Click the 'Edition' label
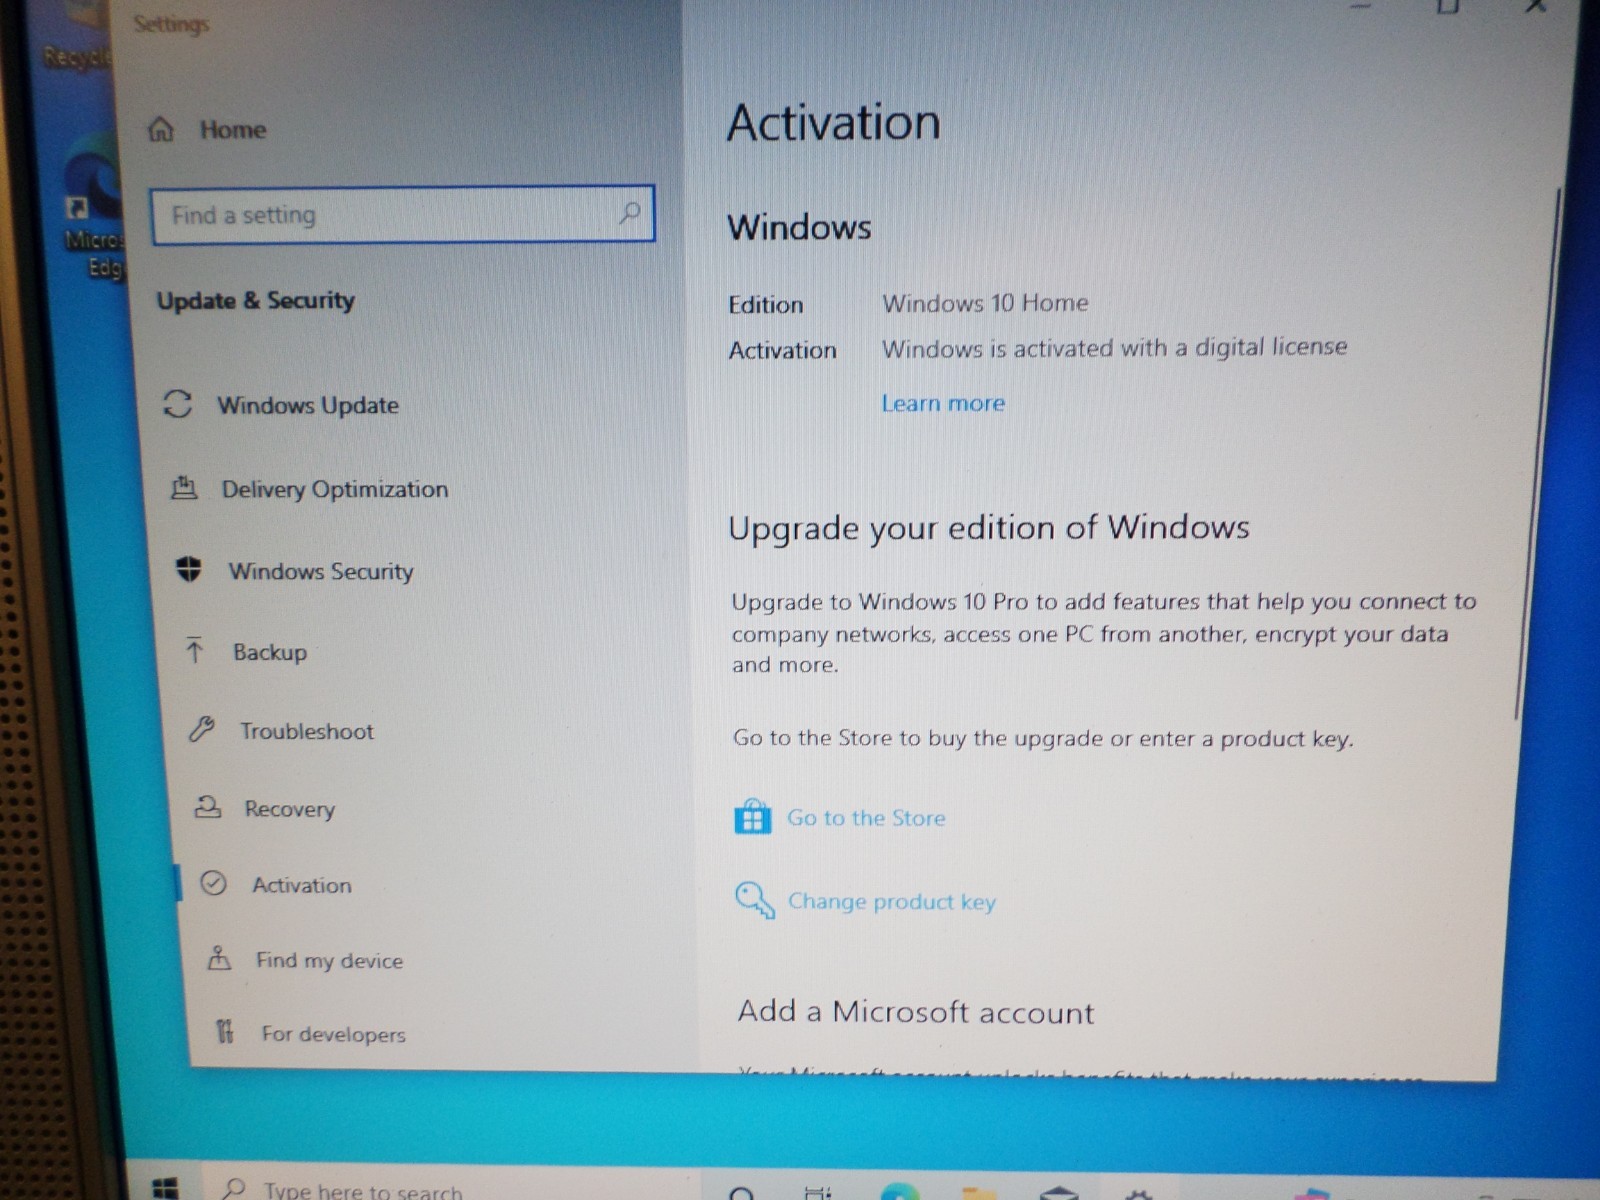This screenshot has height=1200, width=1600. click(x=765, y=304)
